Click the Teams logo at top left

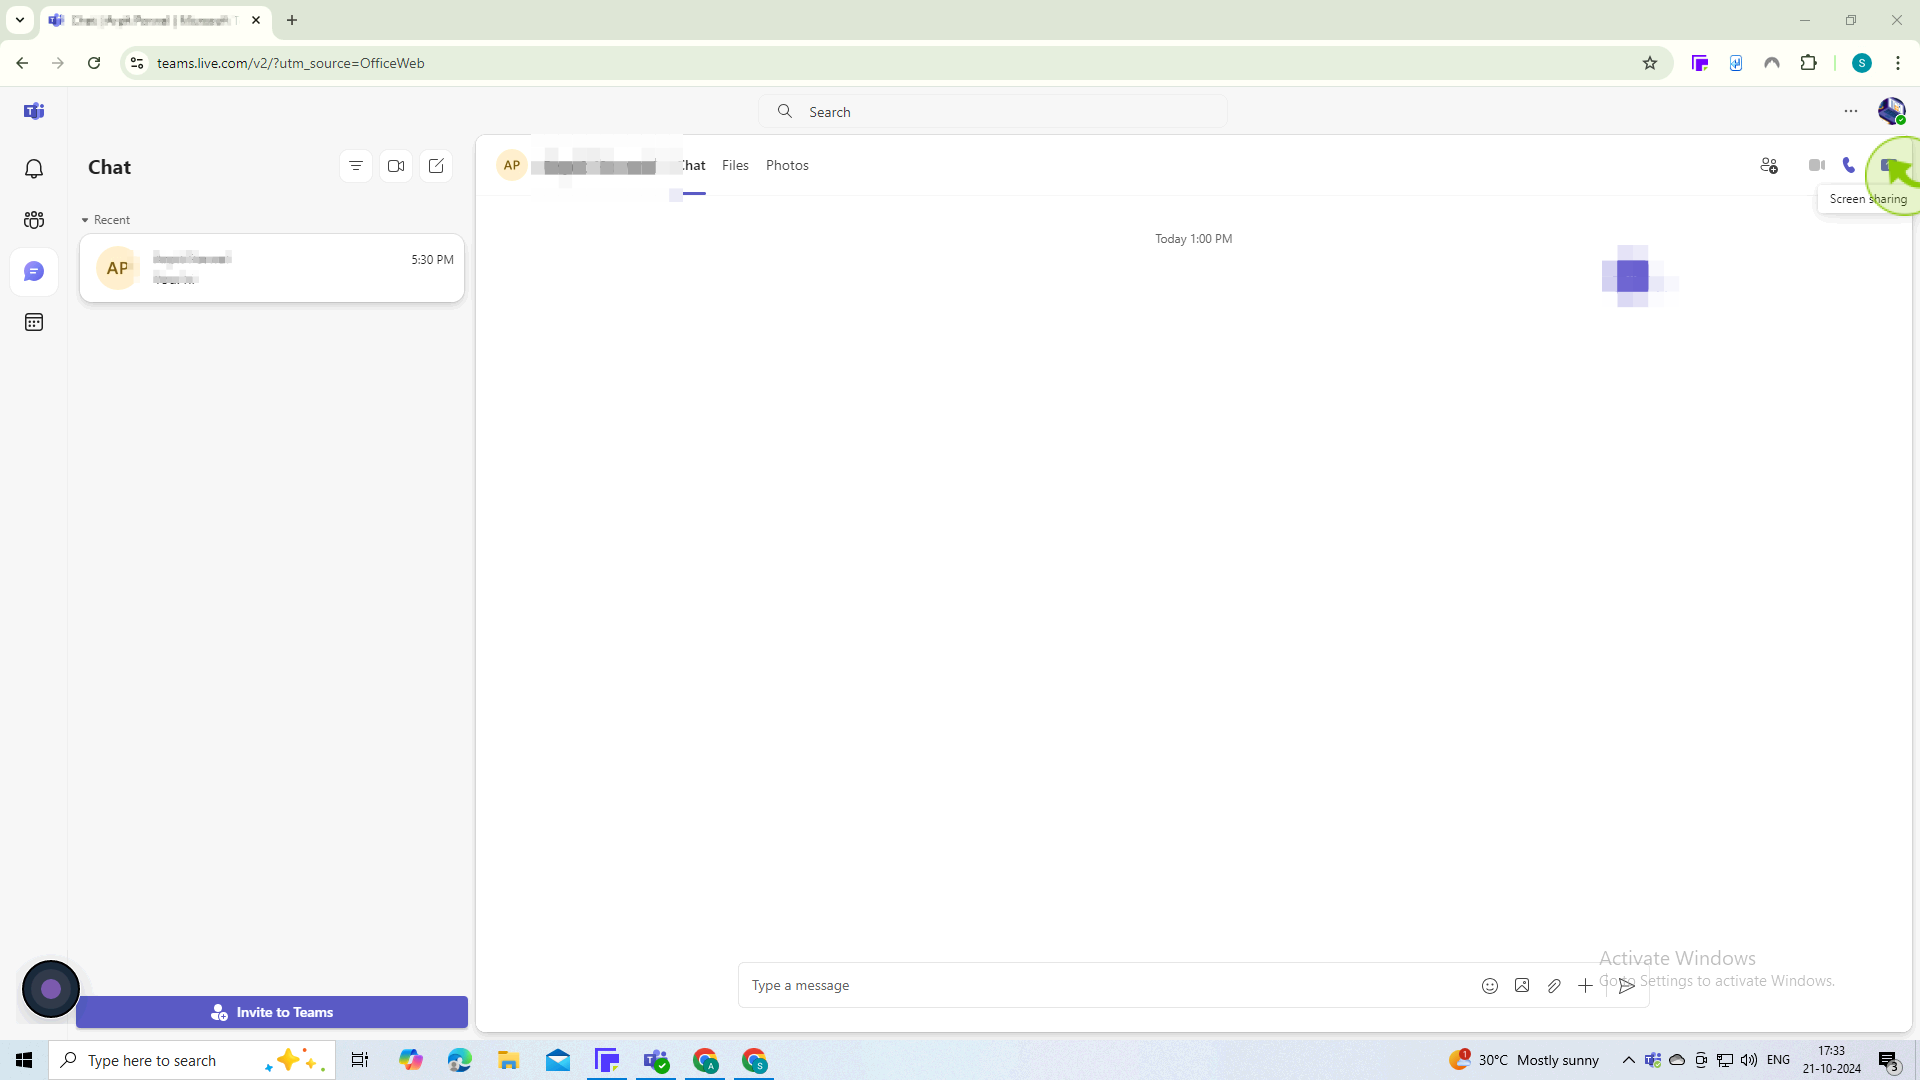point(34,111)
